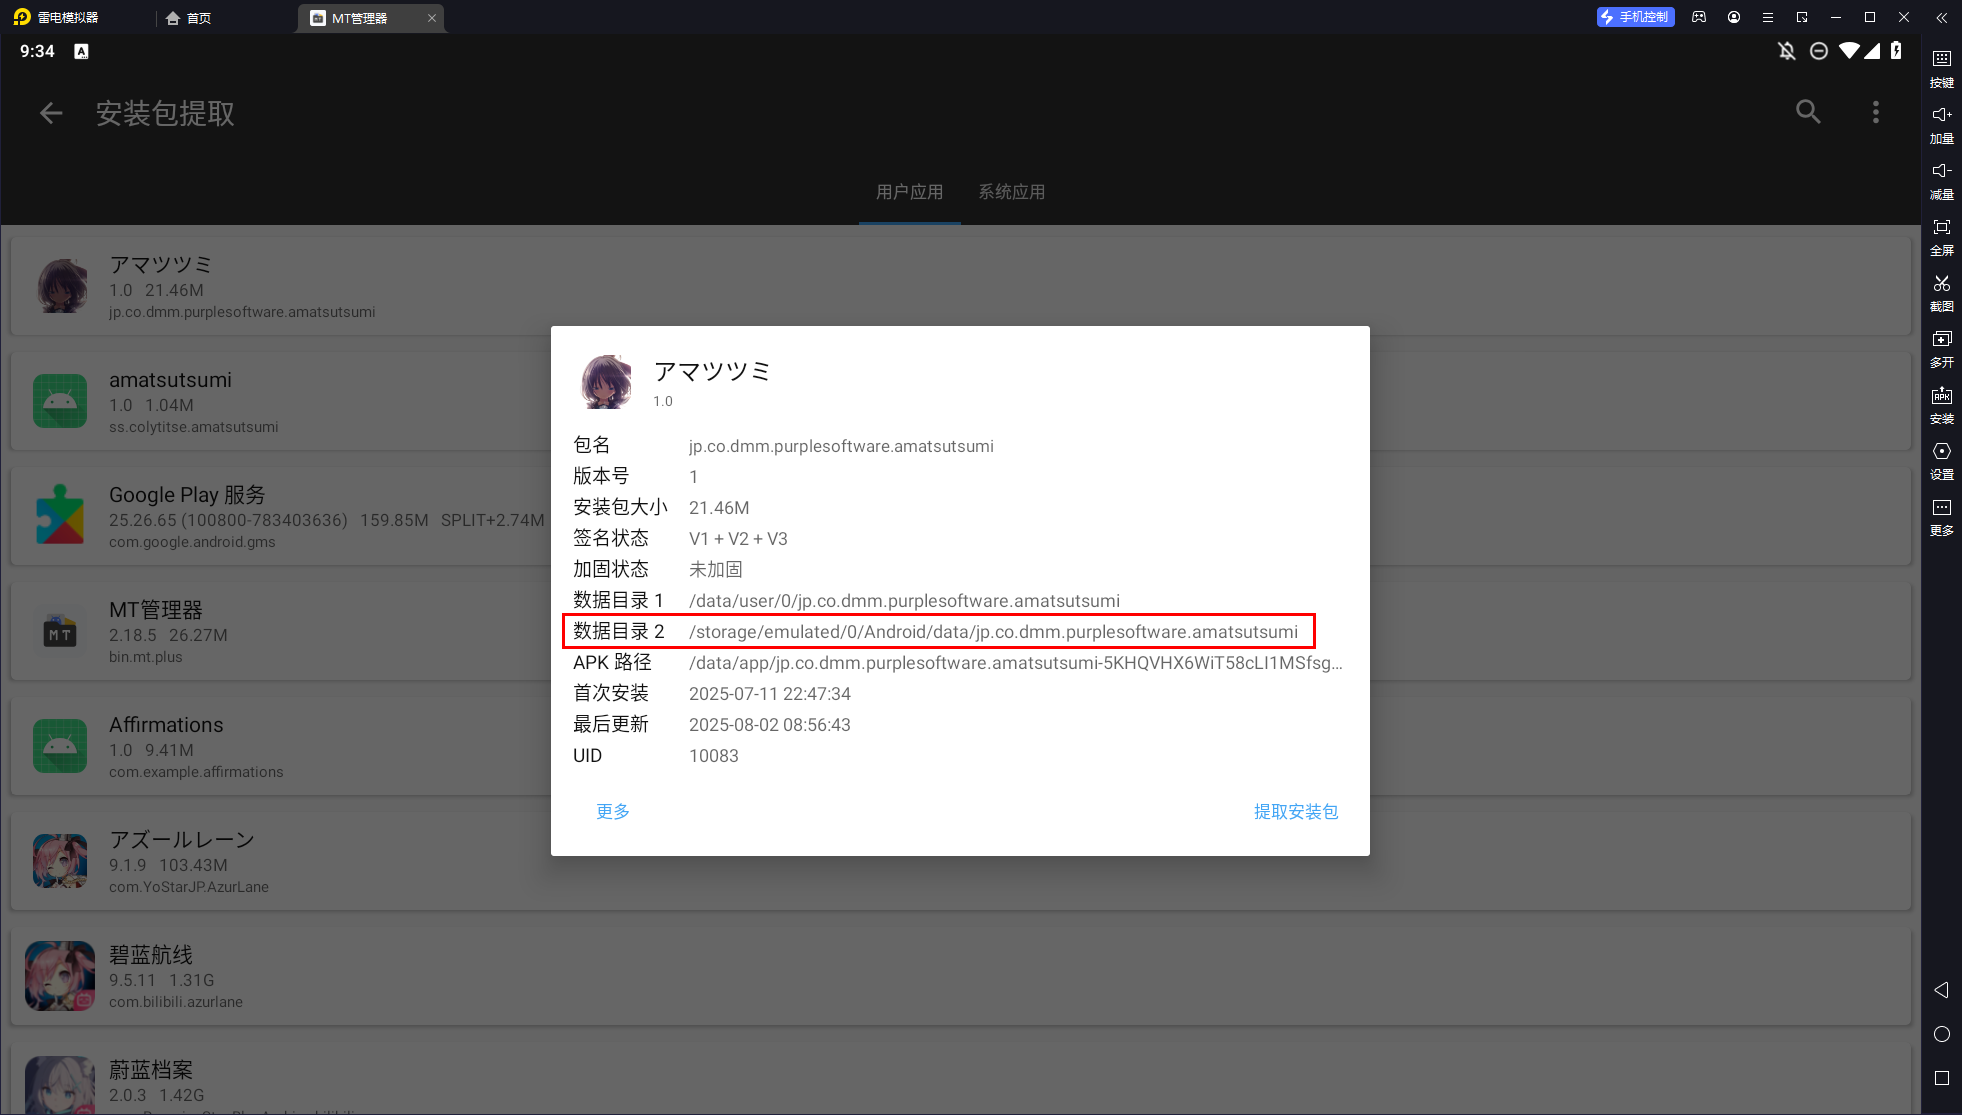Select the 数据目录 2 path row
Screen dimensions: 1962x1115
click(x=938, y=631)
